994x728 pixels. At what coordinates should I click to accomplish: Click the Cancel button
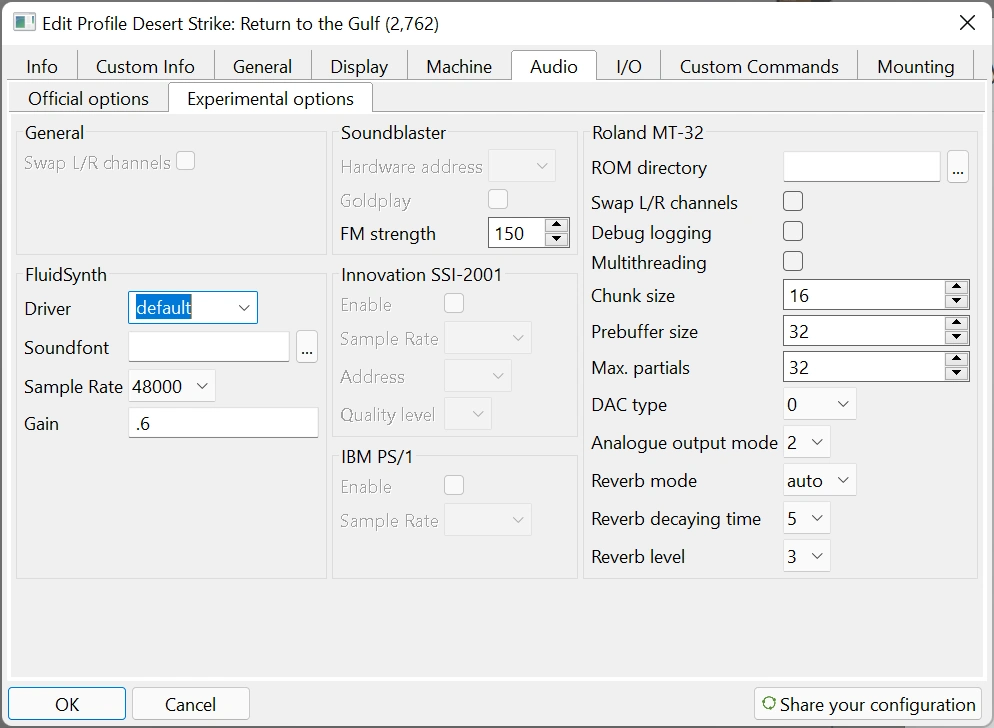tap(190, 704)
